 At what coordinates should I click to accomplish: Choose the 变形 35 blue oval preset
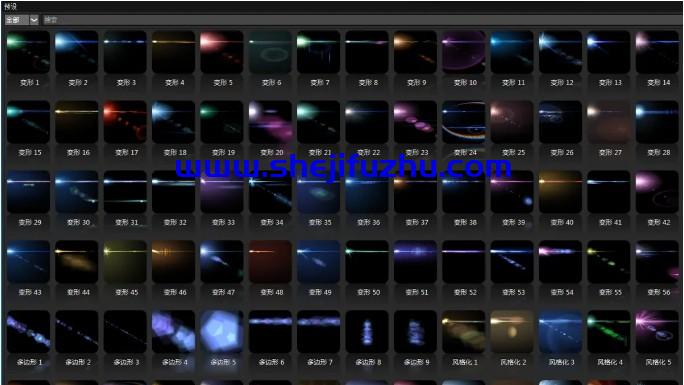point(318,192)
